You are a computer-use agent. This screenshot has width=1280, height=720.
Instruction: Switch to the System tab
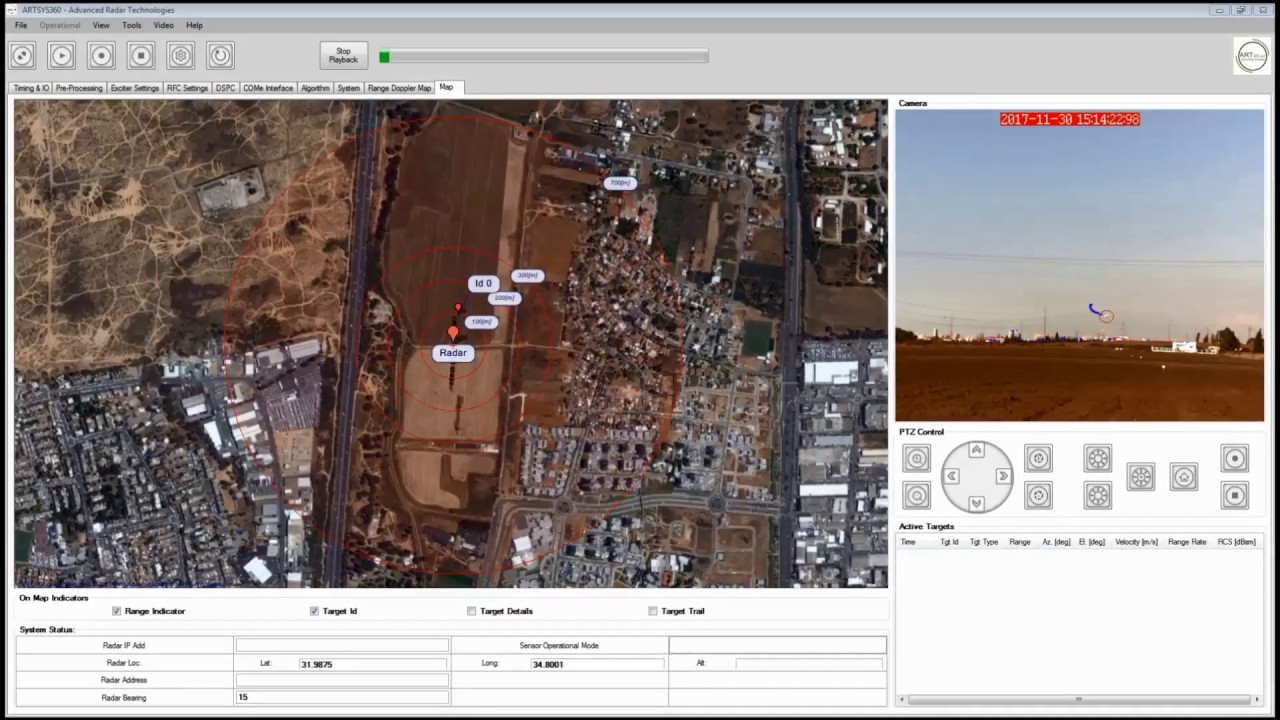point(348,88)
